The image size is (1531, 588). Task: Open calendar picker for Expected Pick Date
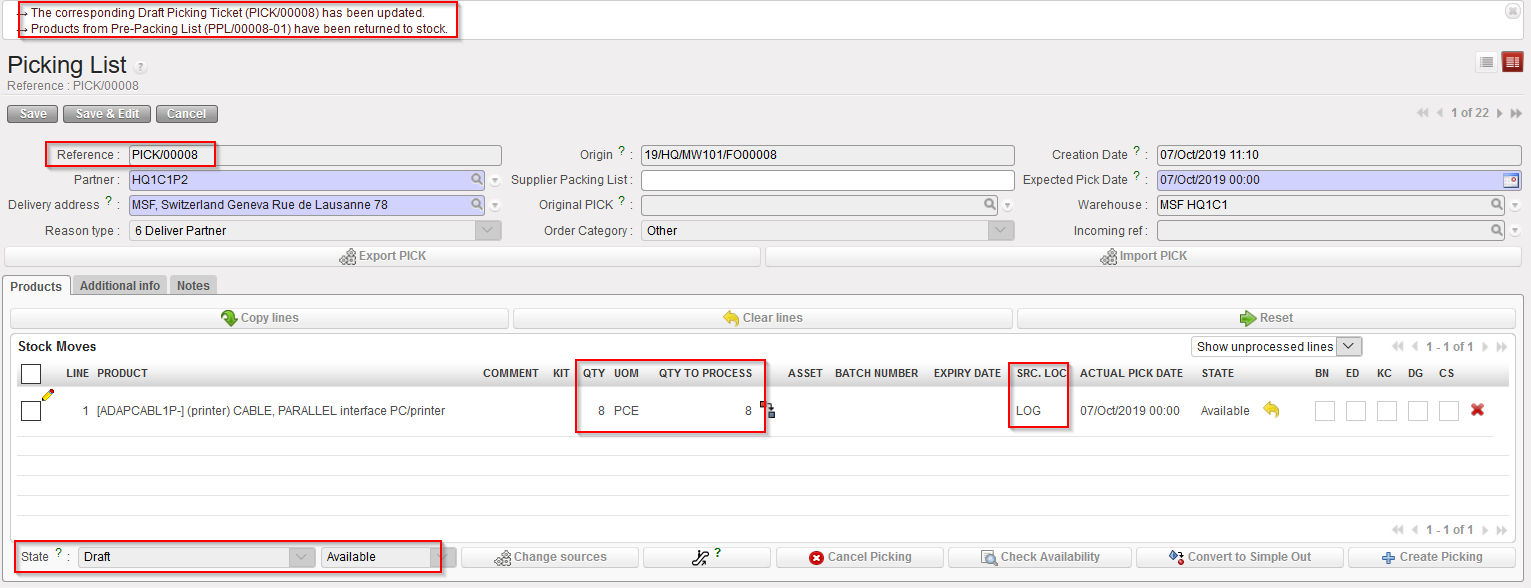coord(1510,180)
